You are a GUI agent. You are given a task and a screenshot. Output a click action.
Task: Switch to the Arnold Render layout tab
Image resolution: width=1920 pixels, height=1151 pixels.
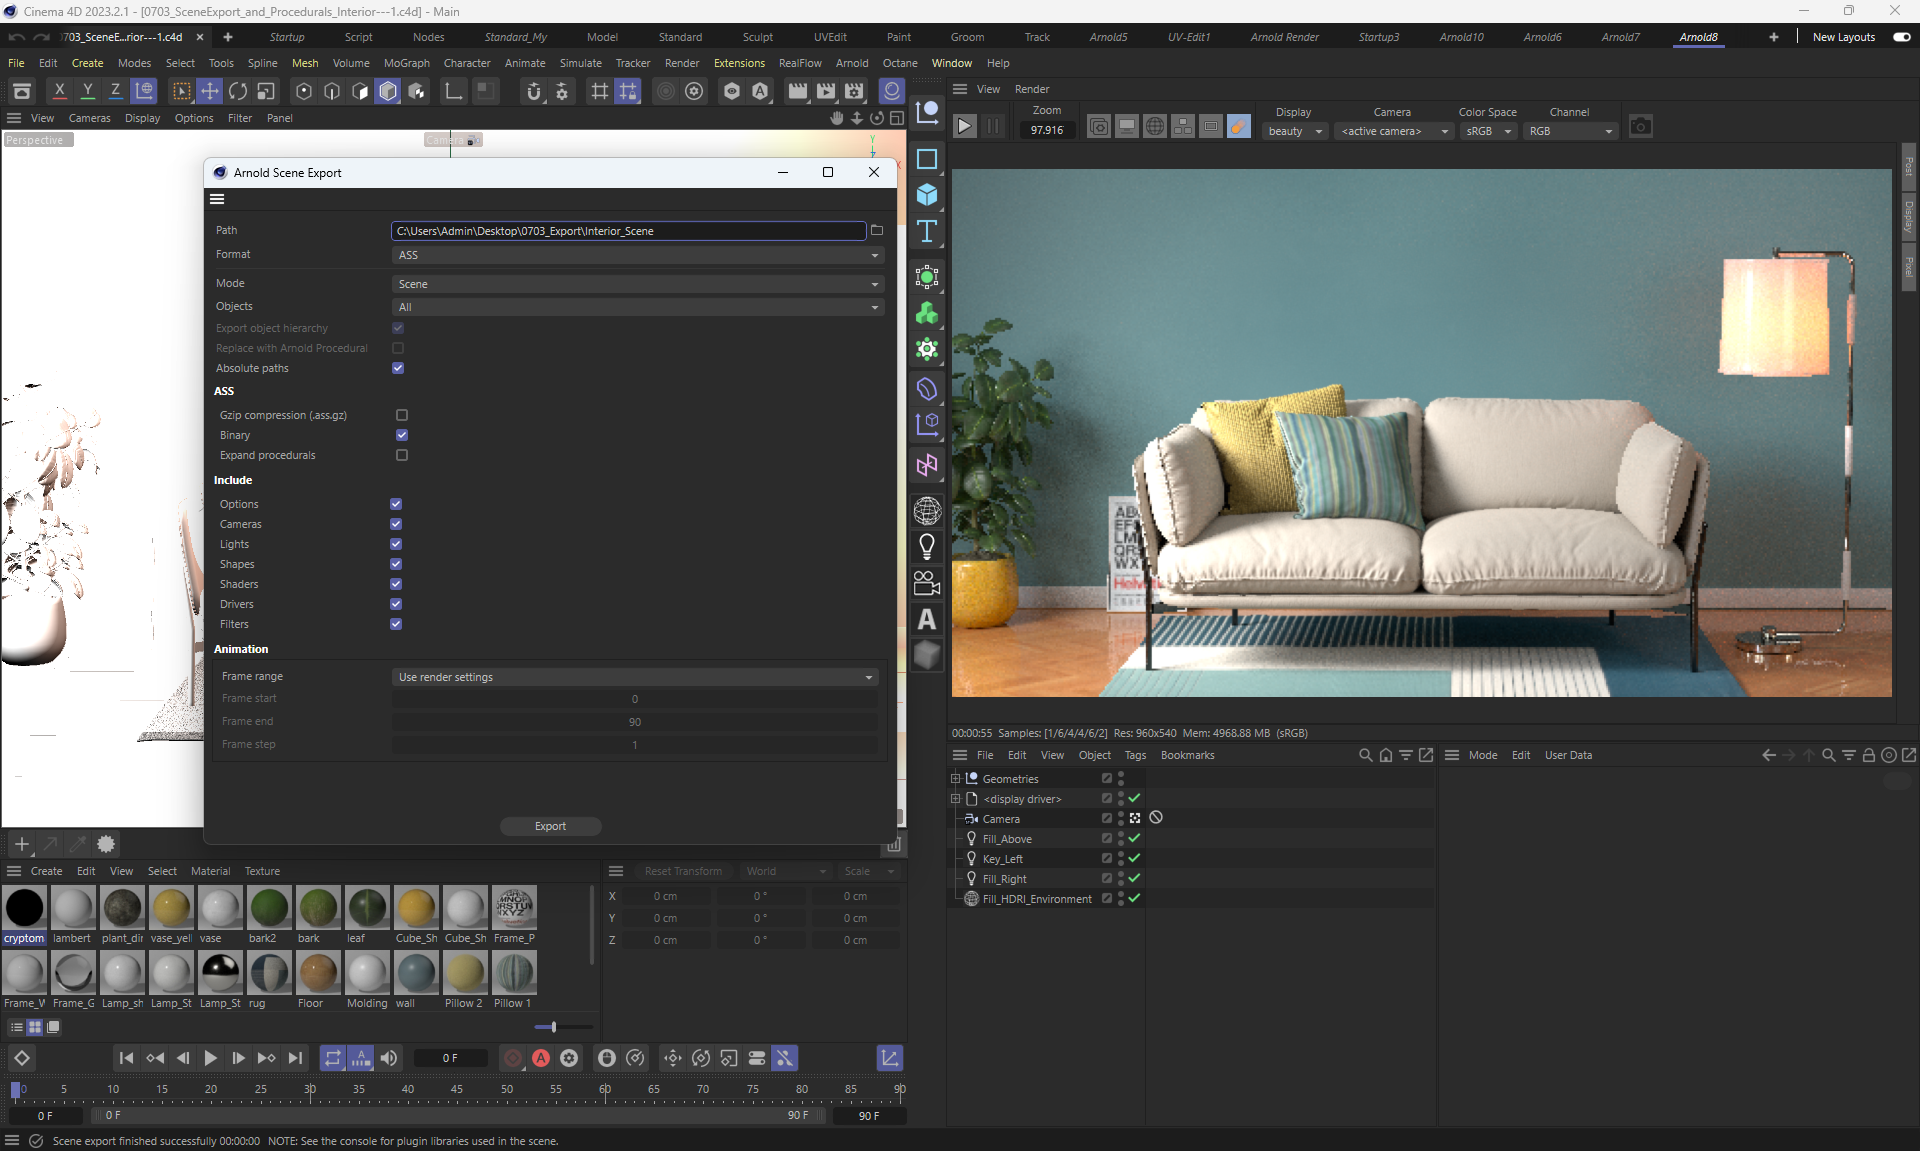point(1284,37)
